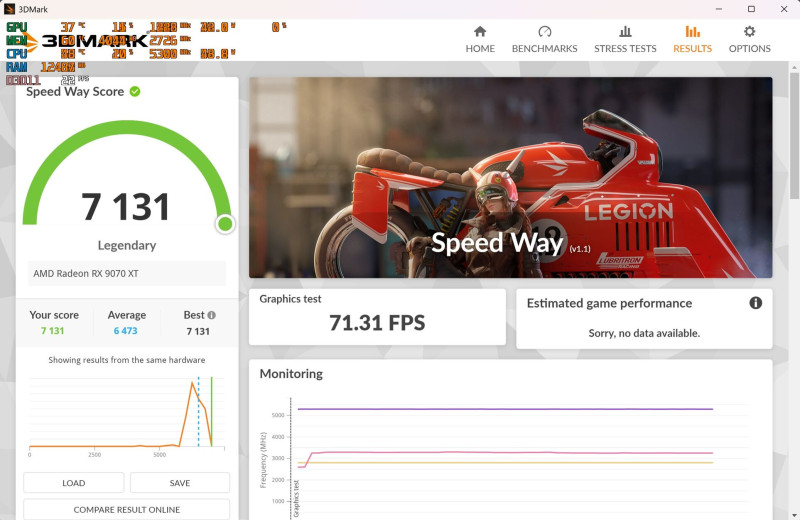Click COMPARE RESULT ONLINE button
Viewport: 800px width, 520px height.
click(x=127, y=509)
